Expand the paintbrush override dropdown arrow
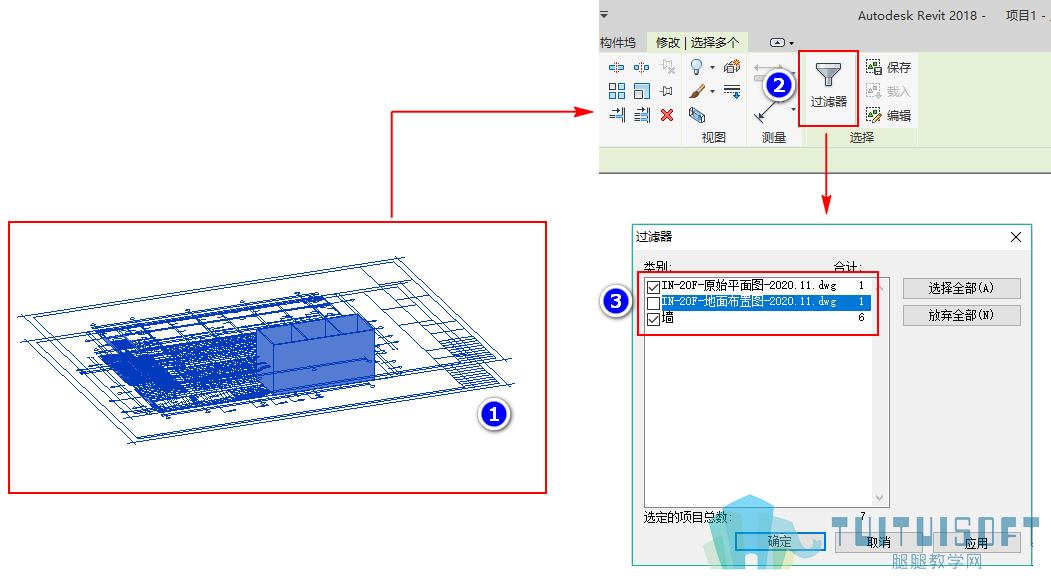The image size is (1051, 580). [x=713, y=91]
